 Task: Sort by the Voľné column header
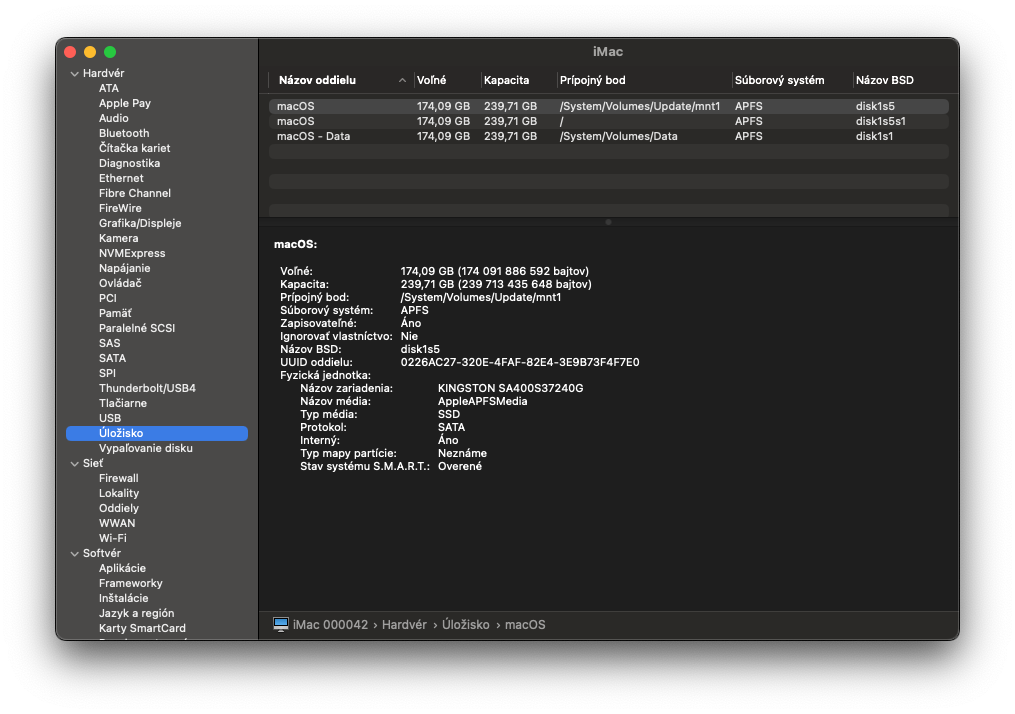[432, 80]
